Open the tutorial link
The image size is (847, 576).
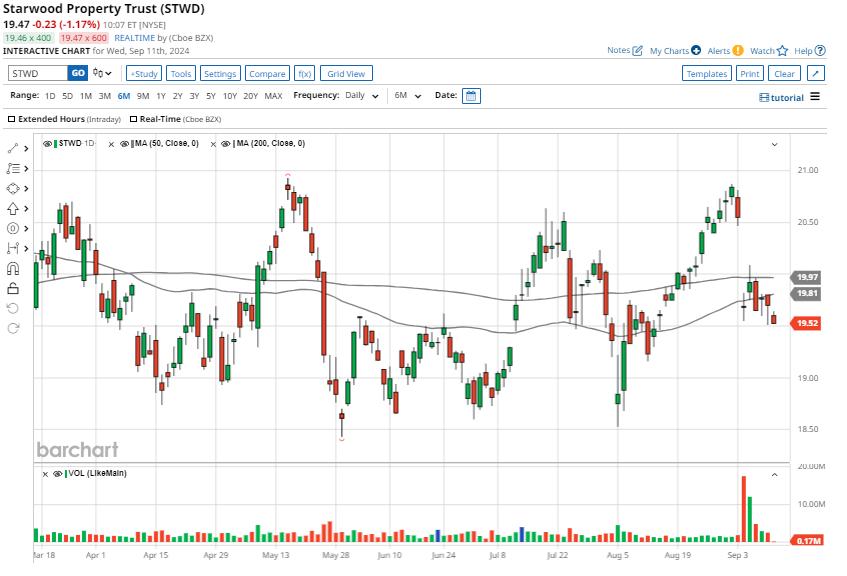(x=782, y=98)
